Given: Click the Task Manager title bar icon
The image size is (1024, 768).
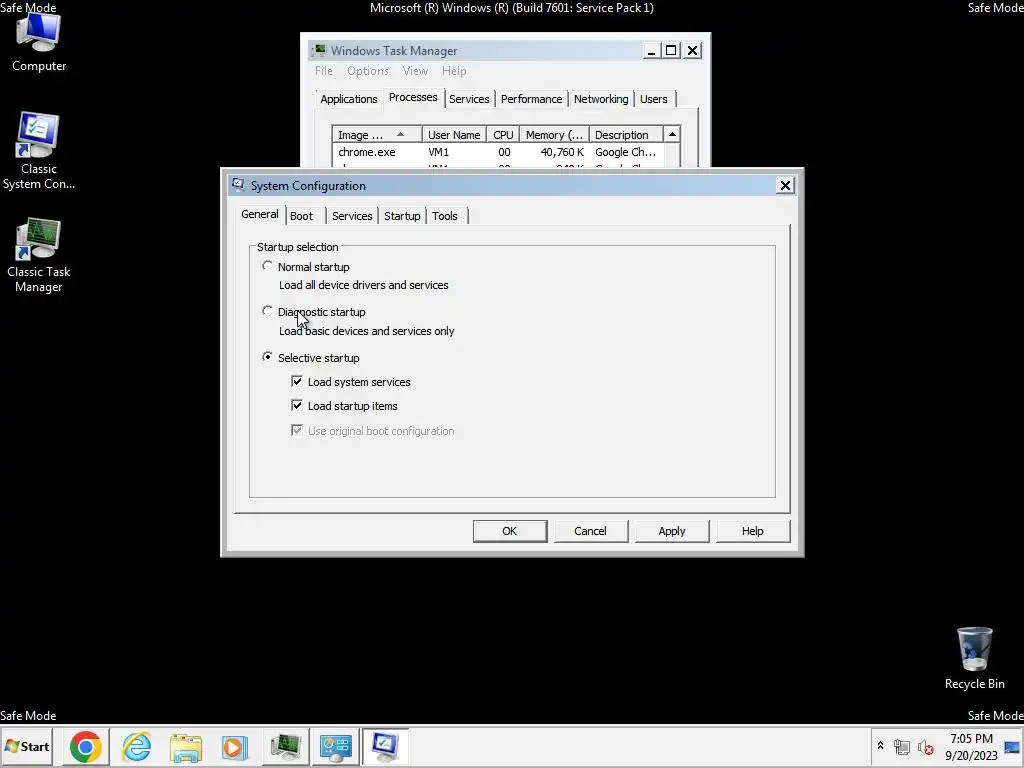Looking at the screenshot, I should [x=319, y=50].
